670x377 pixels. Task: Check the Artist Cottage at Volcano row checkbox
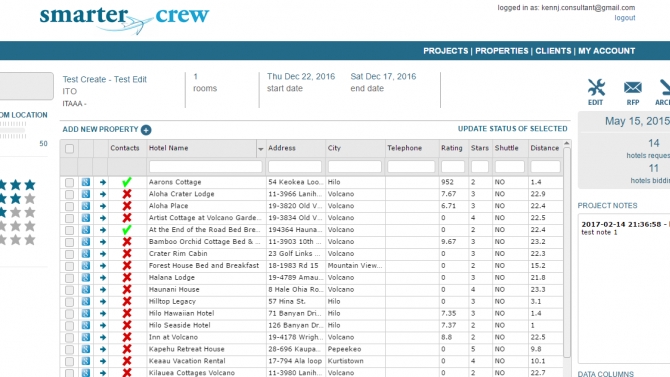coord(69,218)
